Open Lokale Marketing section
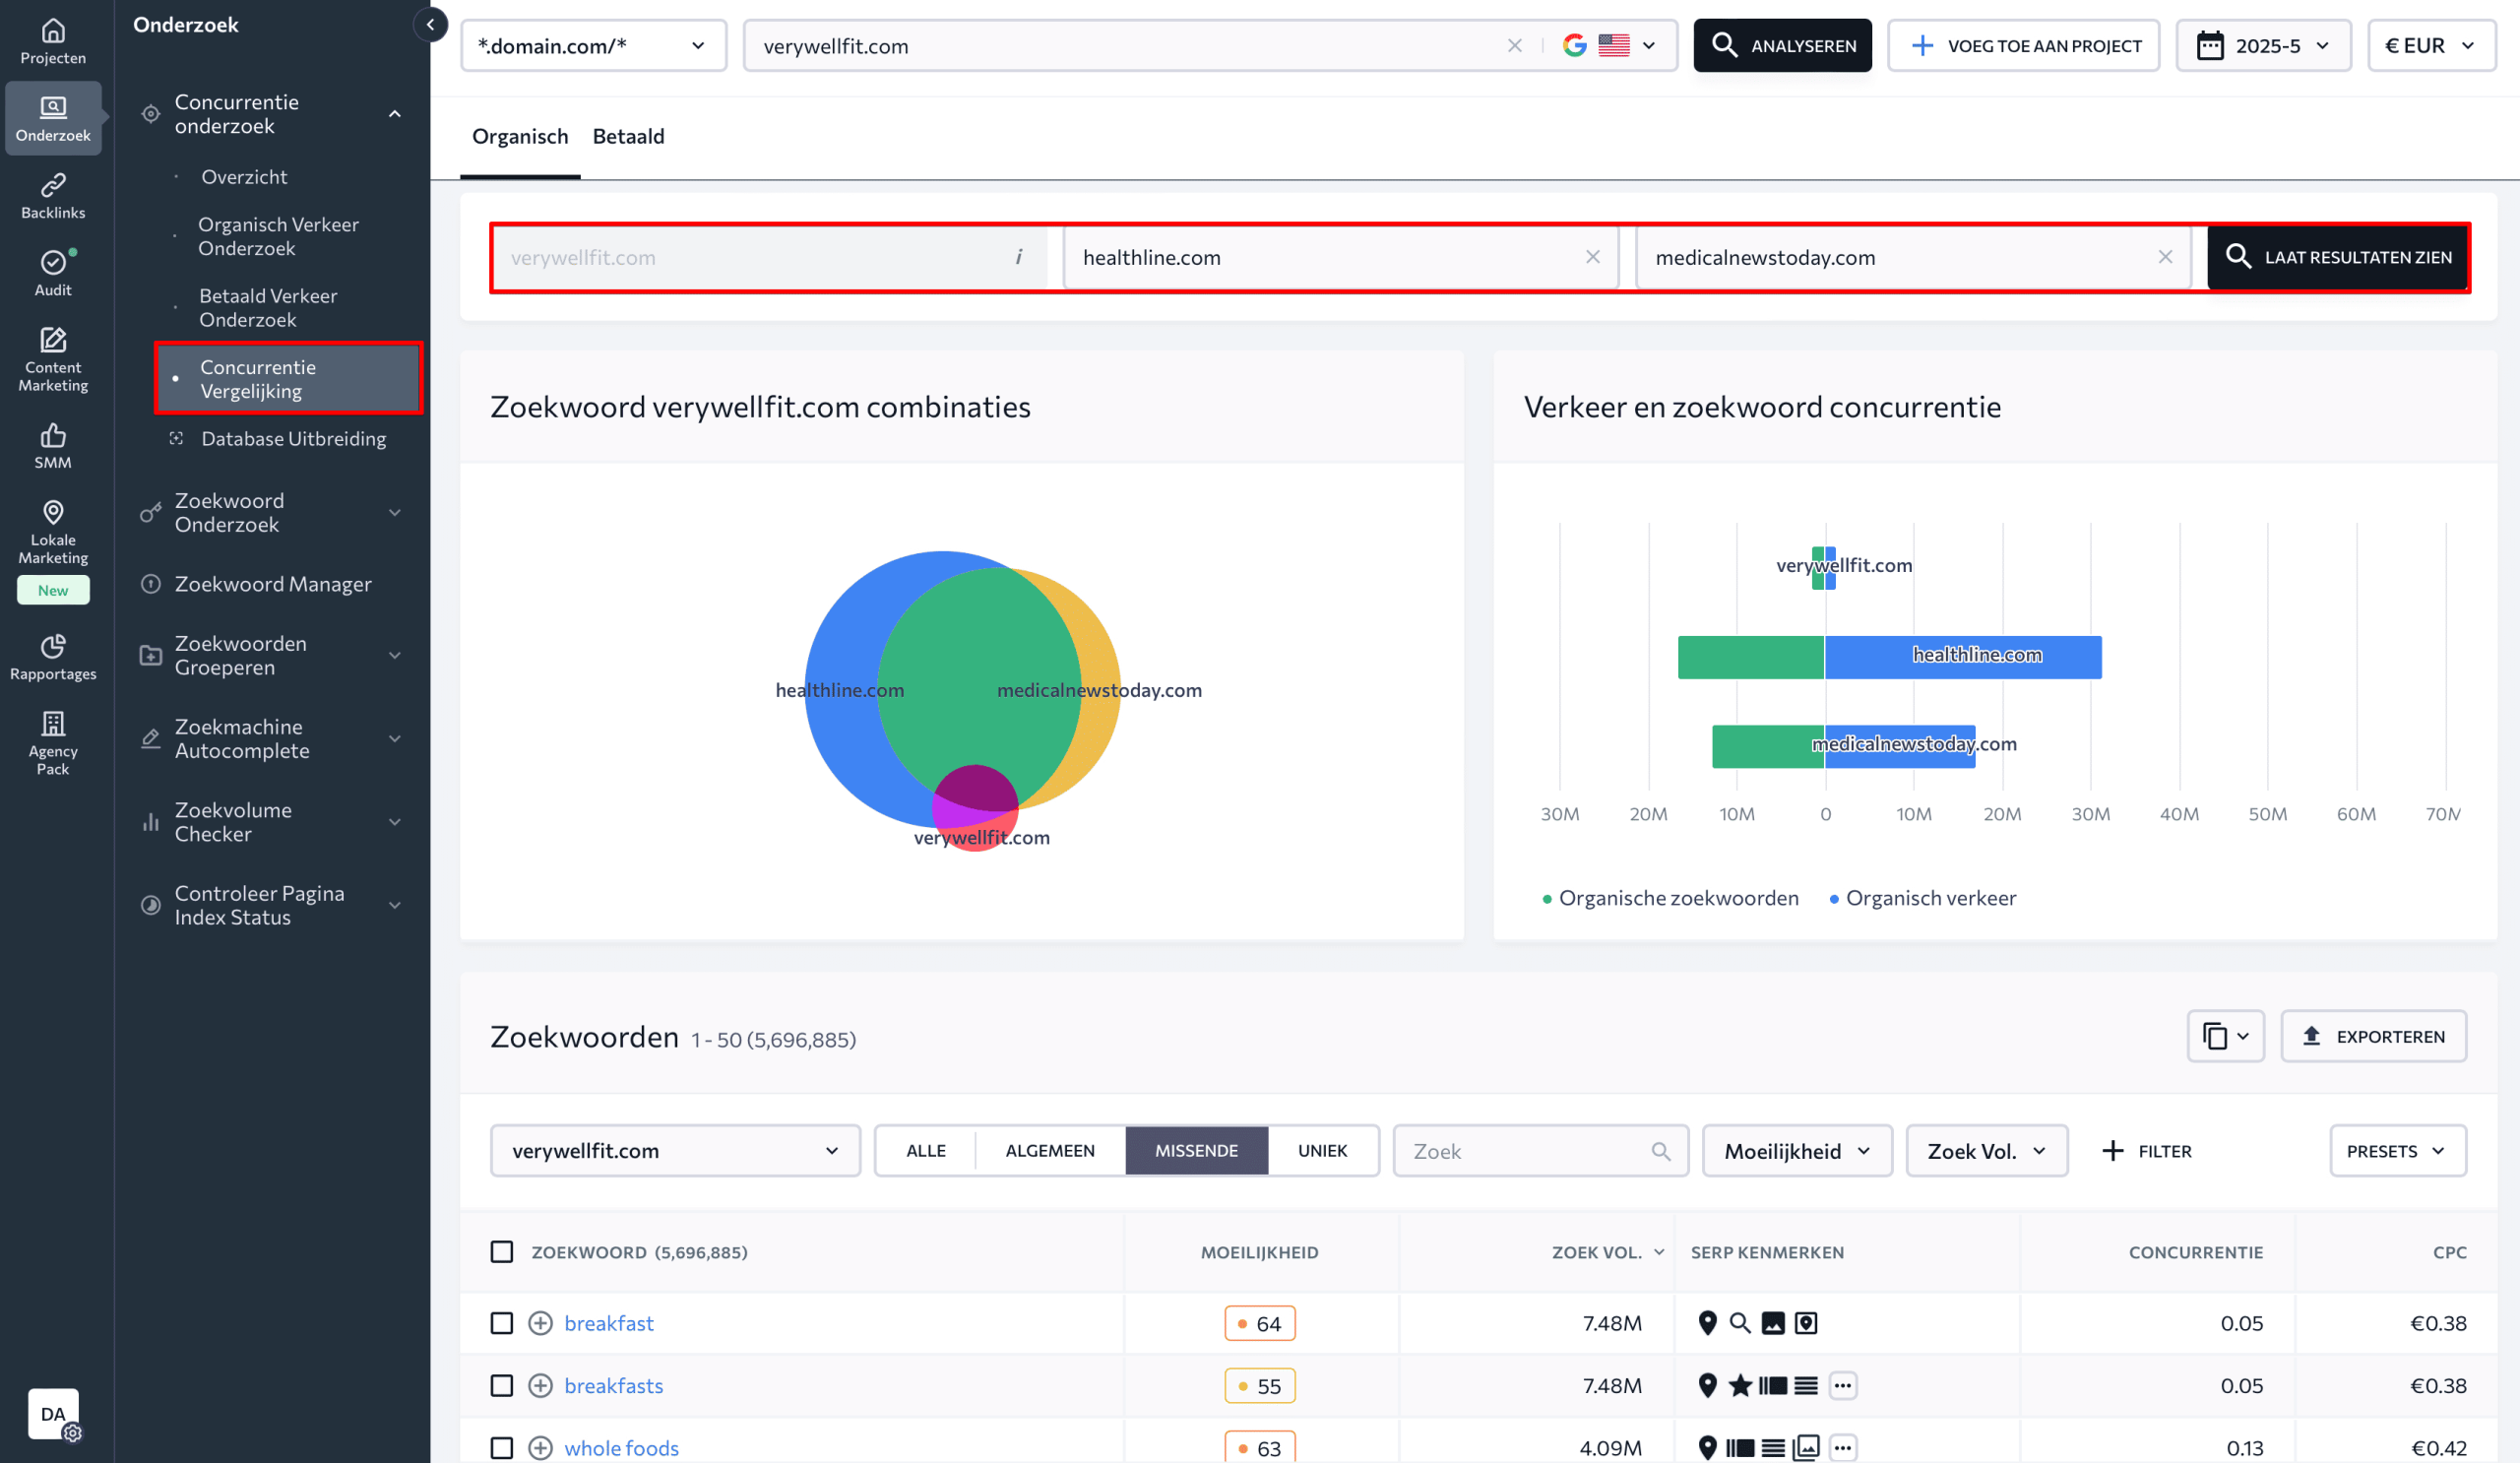The width and height of the screenshot is (2520, 1463). point(53,532)
